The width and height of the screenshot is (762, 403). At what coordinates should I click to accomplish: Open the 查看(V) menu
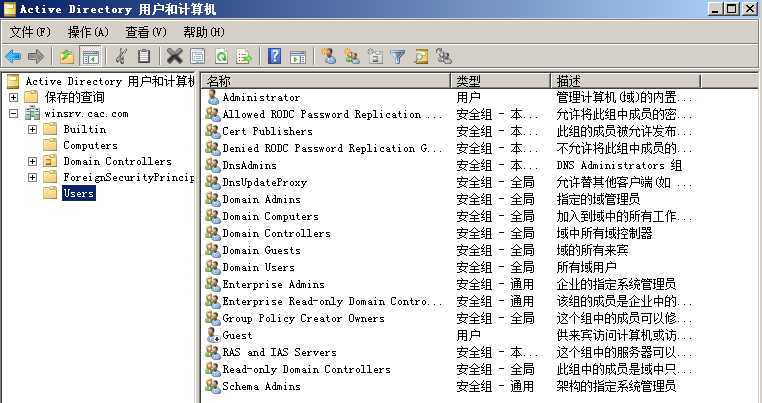146,33
